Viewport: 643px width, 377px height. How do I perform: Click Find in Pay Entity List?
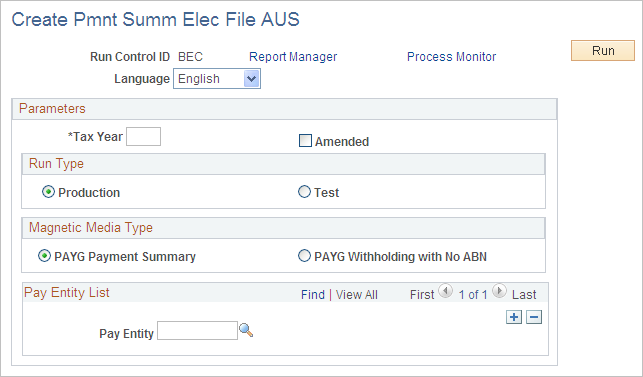313,295
